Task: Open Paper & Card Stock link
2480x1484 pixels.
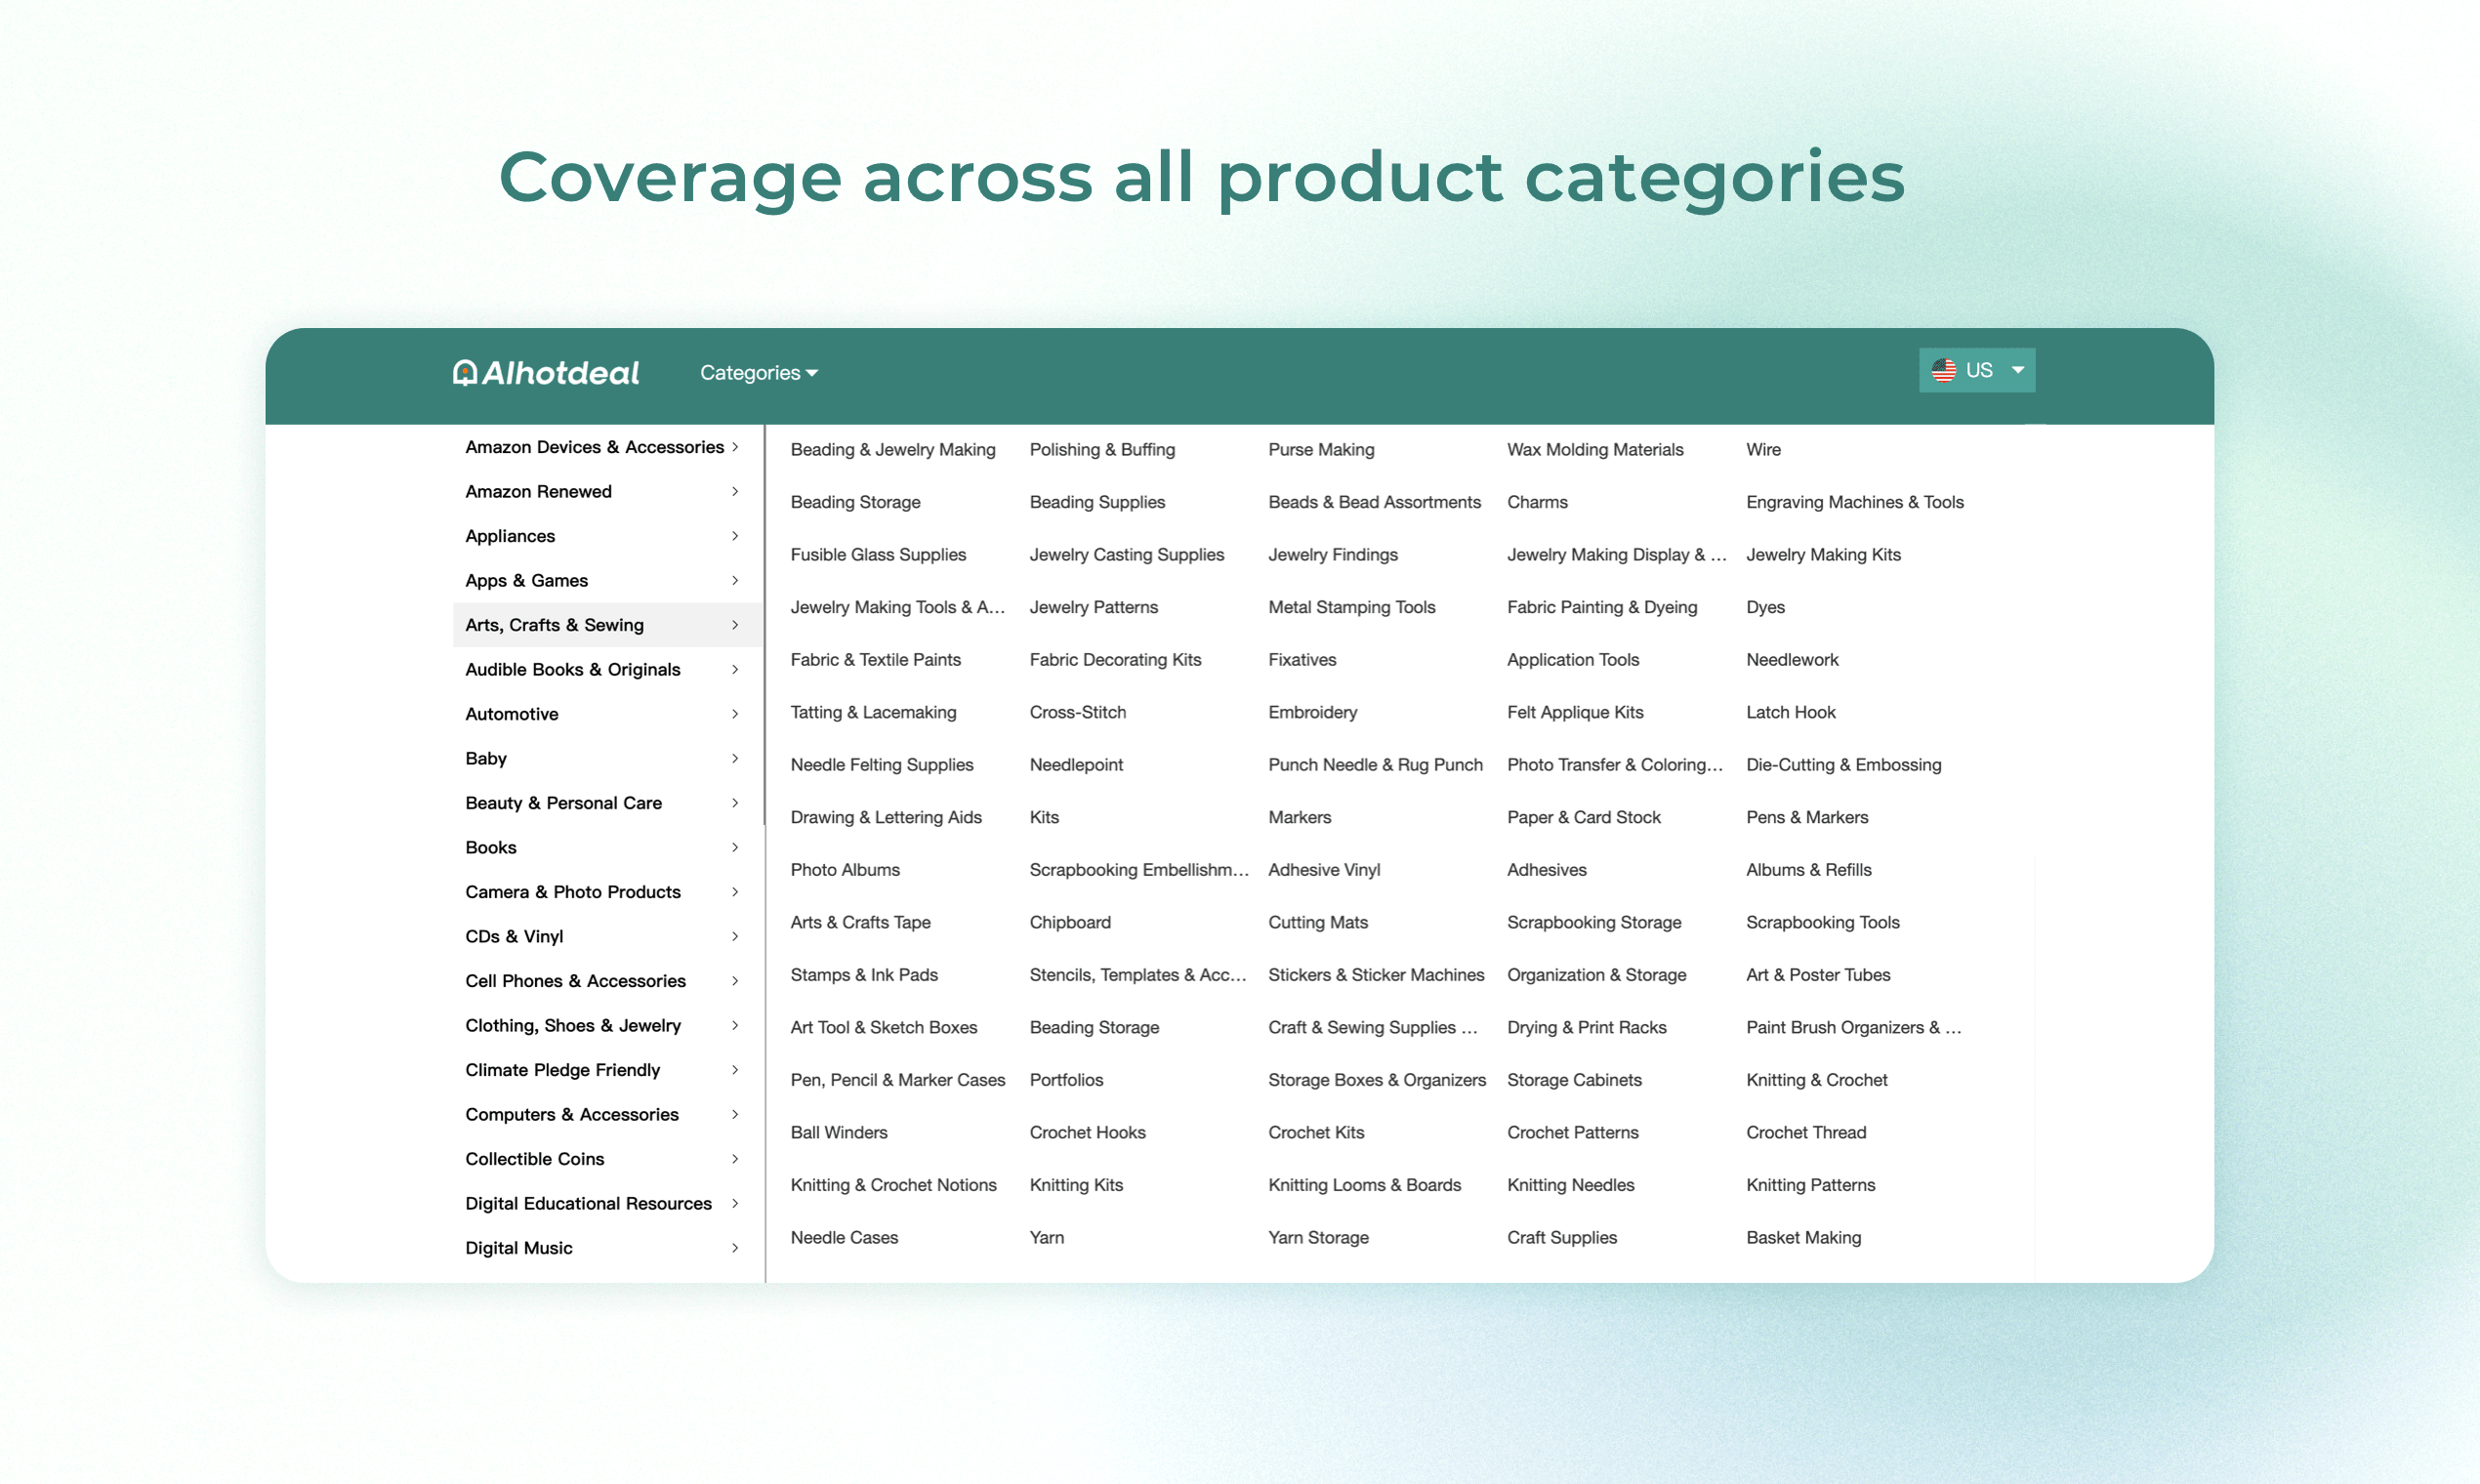Action: [x=1583, y=817]
